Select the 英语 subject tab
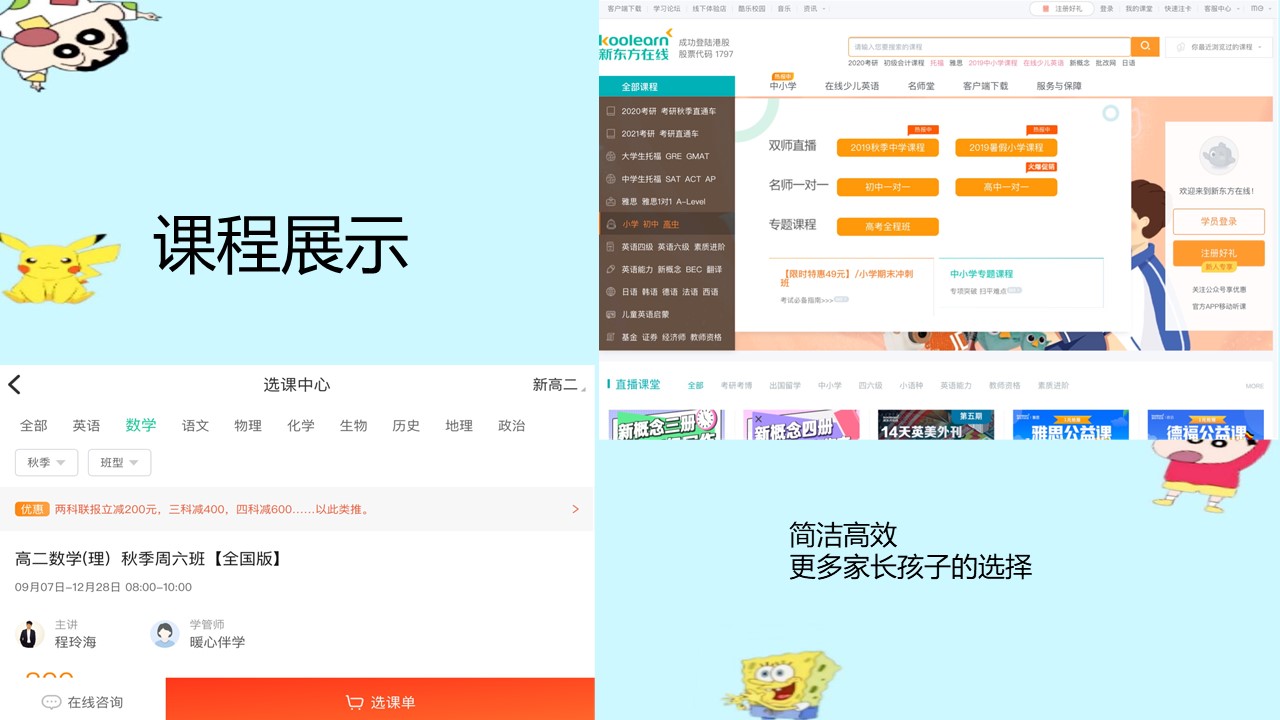The width and height of the screenshot is (1280, 720). click(x=86, y=425)
